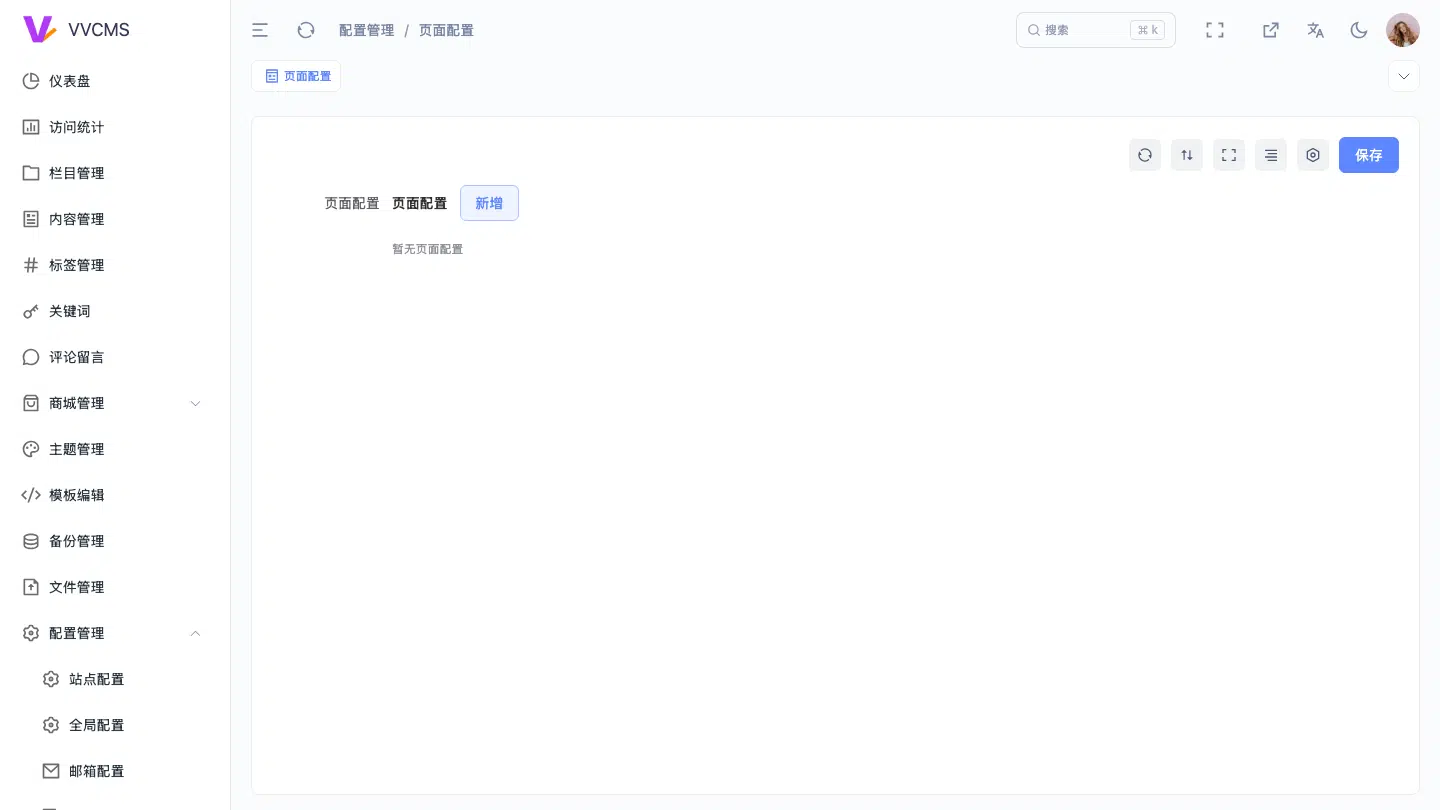Open panel settings hexagon icon

pyautogui.click(x=1313, y=155)
